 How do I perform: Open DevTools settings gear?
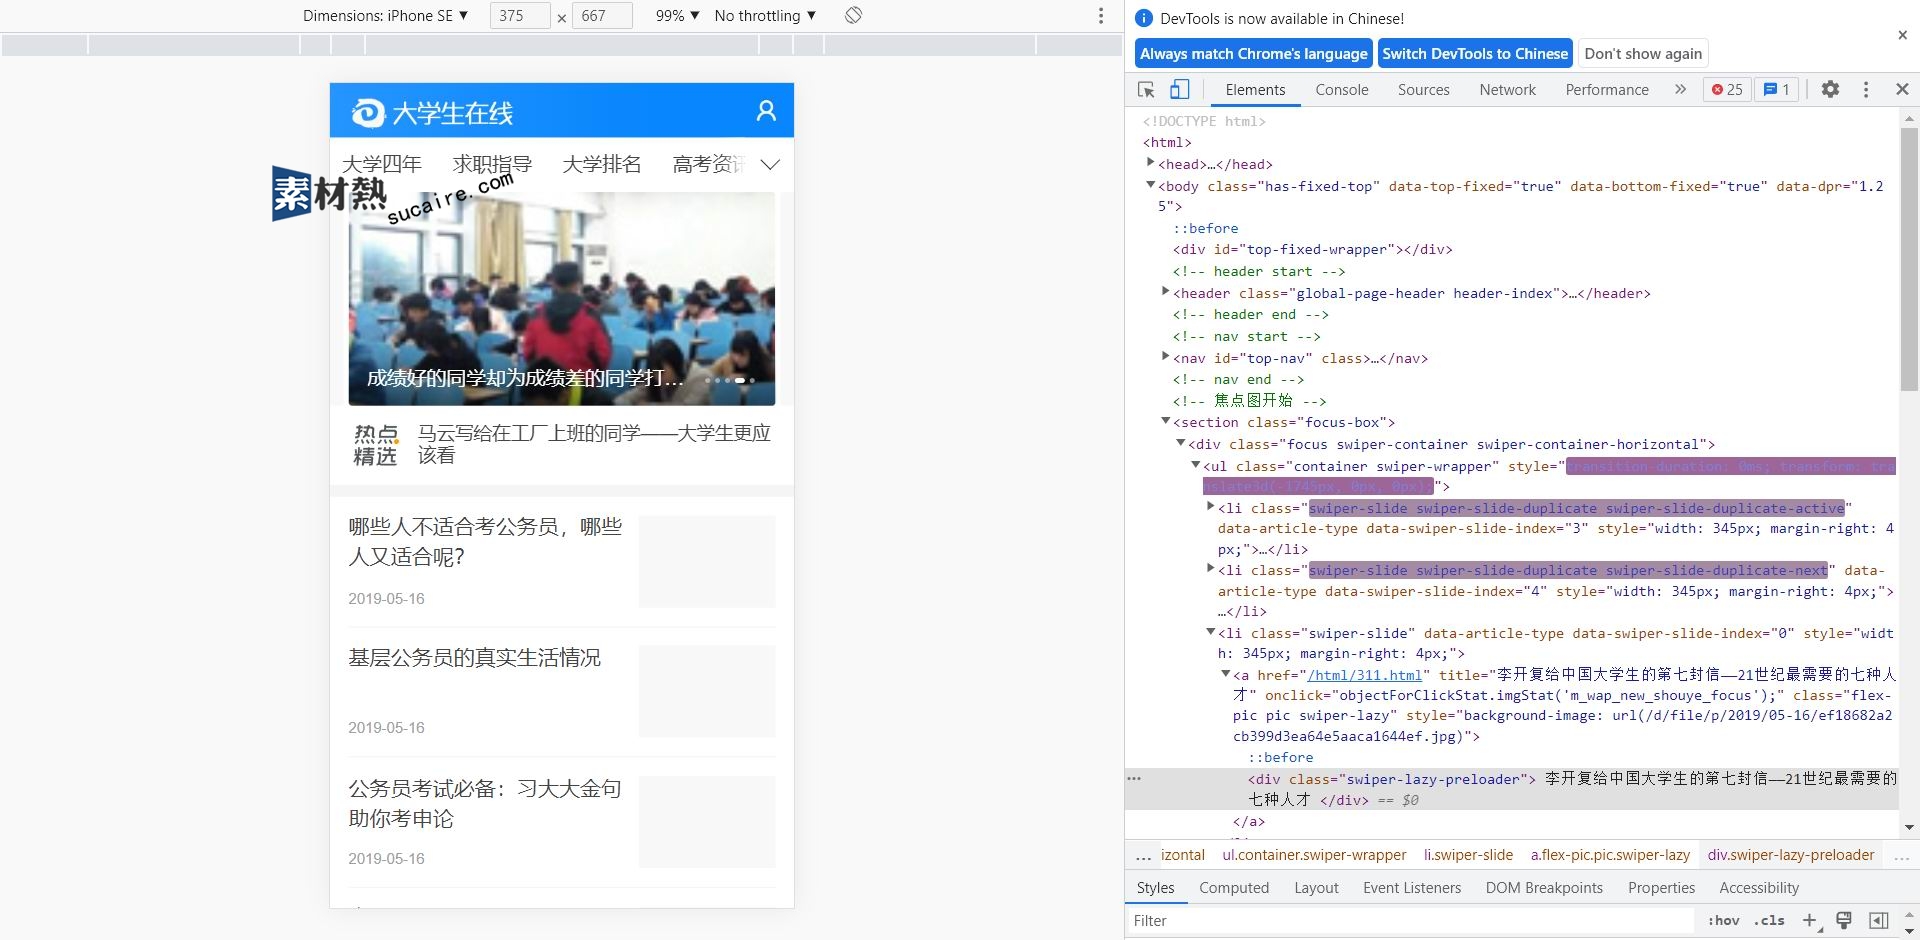[x=1830, y=90]
